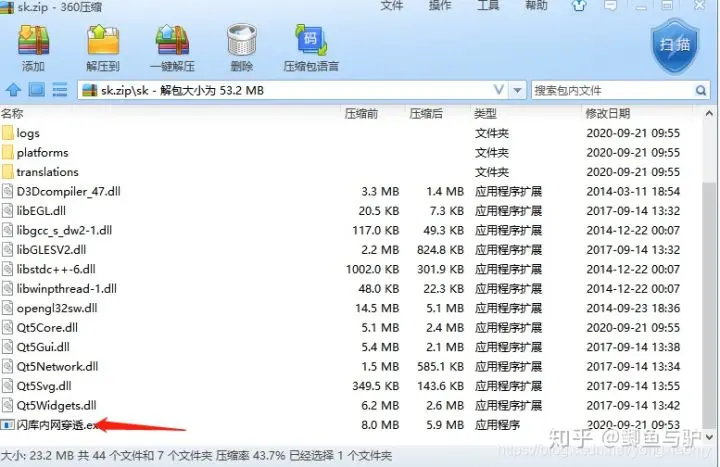Image resolution: width=720 pixels, height=467 pixels.
Task: Click the status bar size summary text
Action: [x=197, y=456]
